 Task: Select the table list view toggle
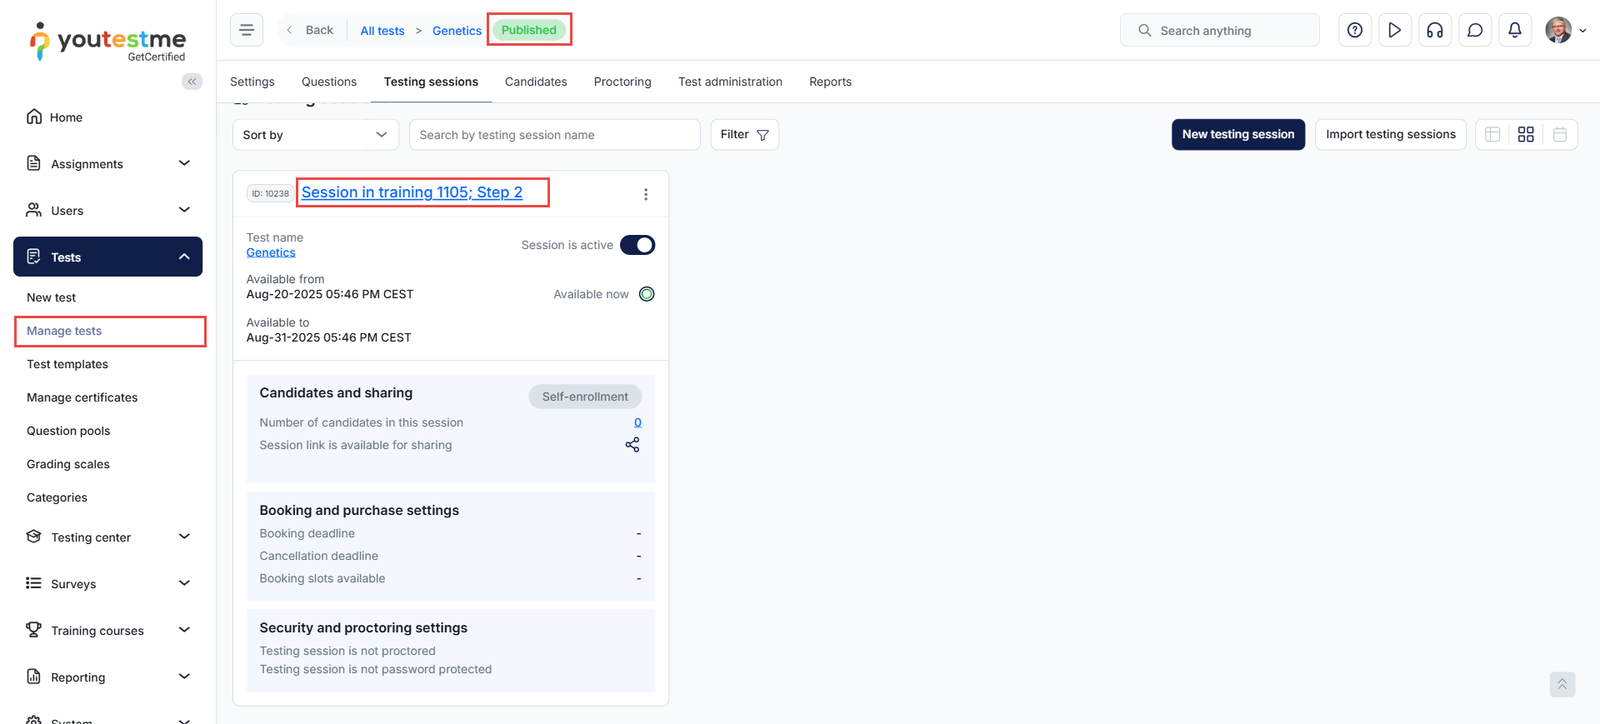click(x=1493, y=134)
